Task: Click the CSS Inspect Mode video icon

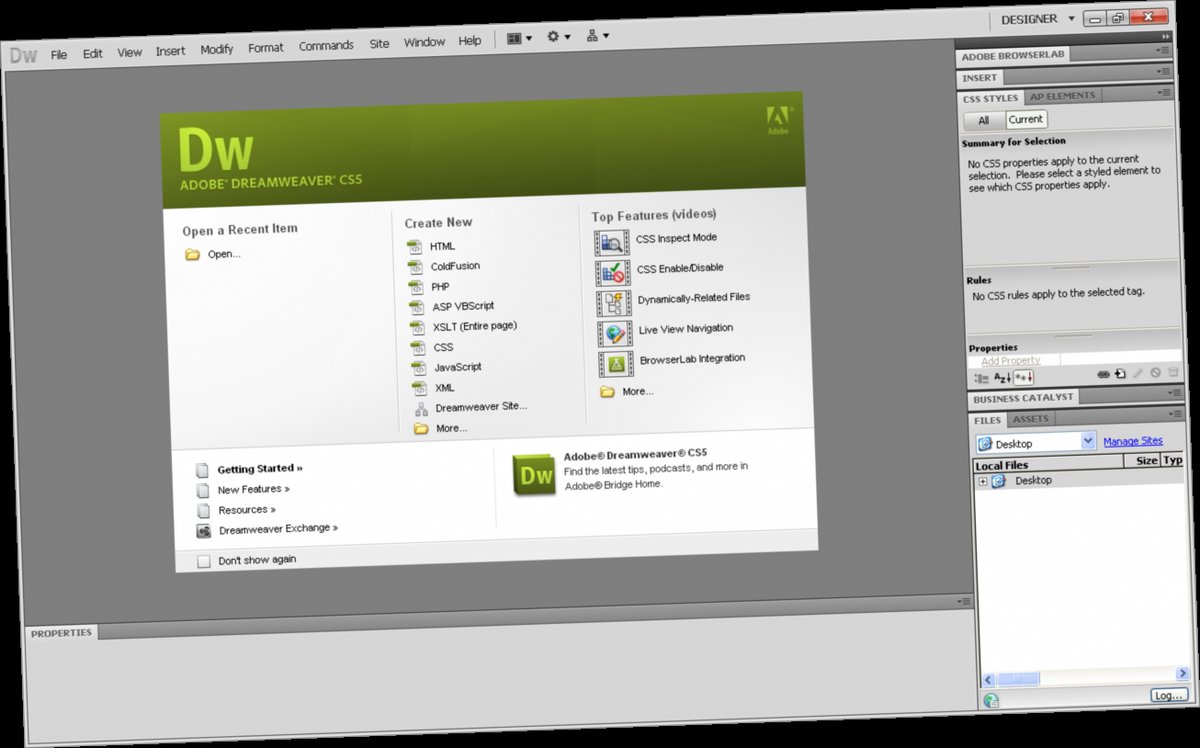Action: coord(611,242)
